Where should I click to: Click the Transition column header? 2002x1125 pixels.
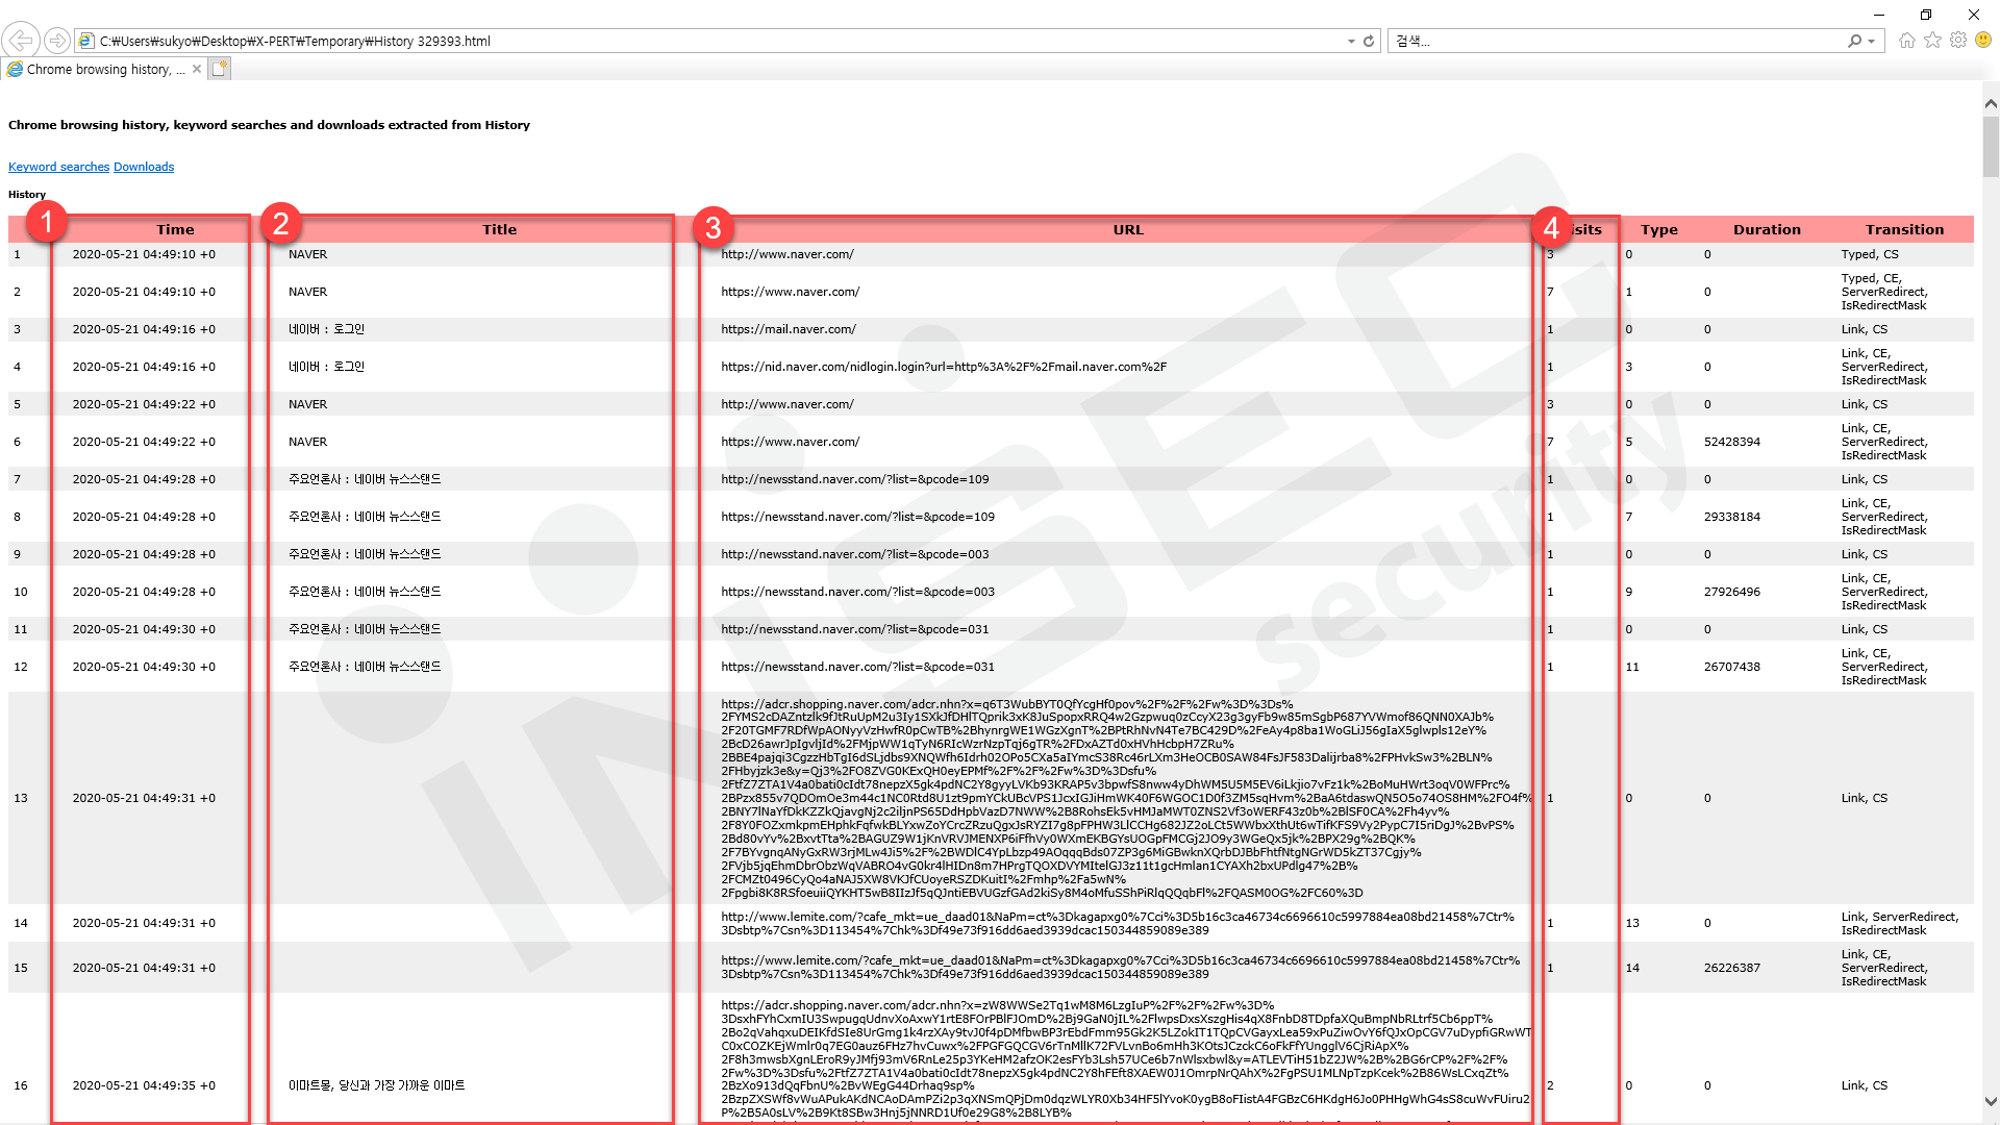click(1904, 229)
